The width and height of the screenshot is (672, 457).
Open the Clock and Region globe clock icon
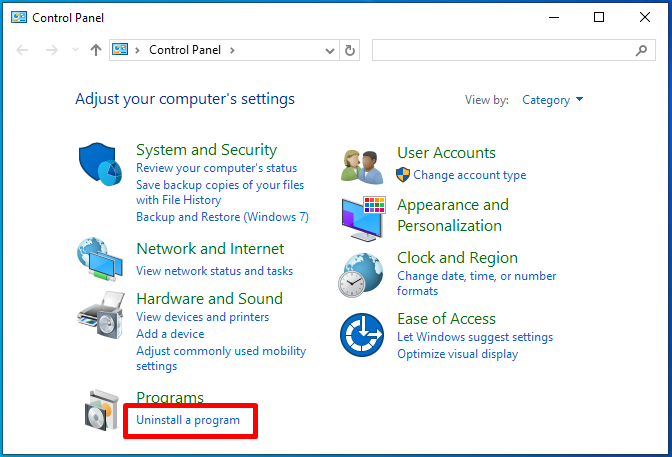360,275
